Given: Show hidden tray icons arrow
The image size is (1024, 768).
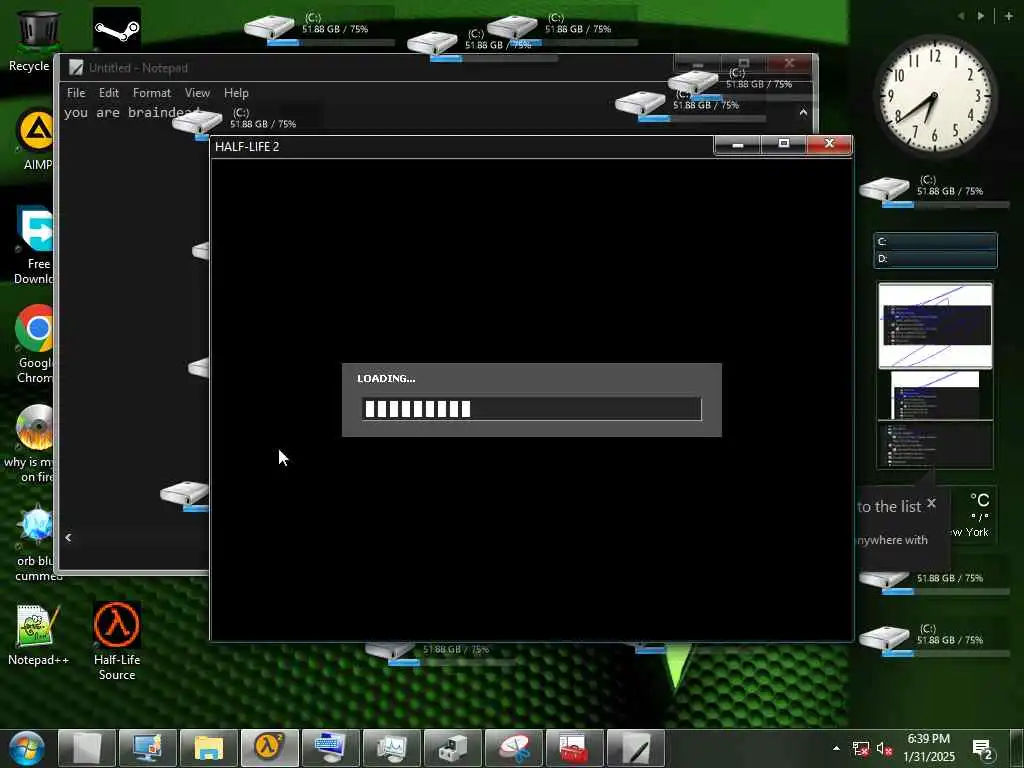Looking at the screenshot, I should pos(836,748).
